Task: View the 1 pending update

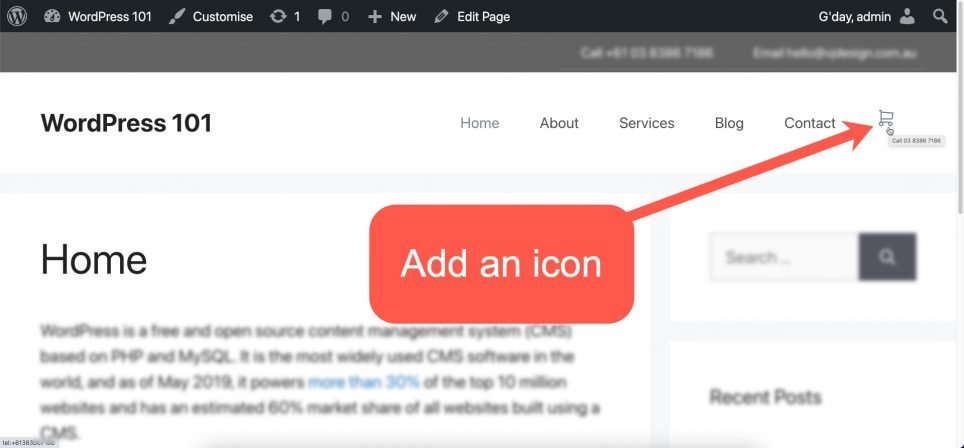Action: [x=285, y=17]
